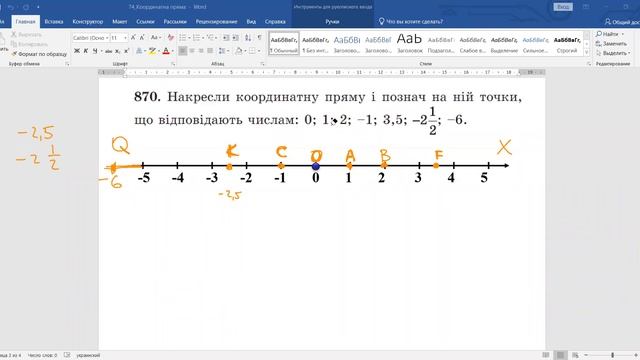Image resolution: width=640 pixels, height=360 pixels.
Task: Select the Обычный style
Action: tap(284, 44)
